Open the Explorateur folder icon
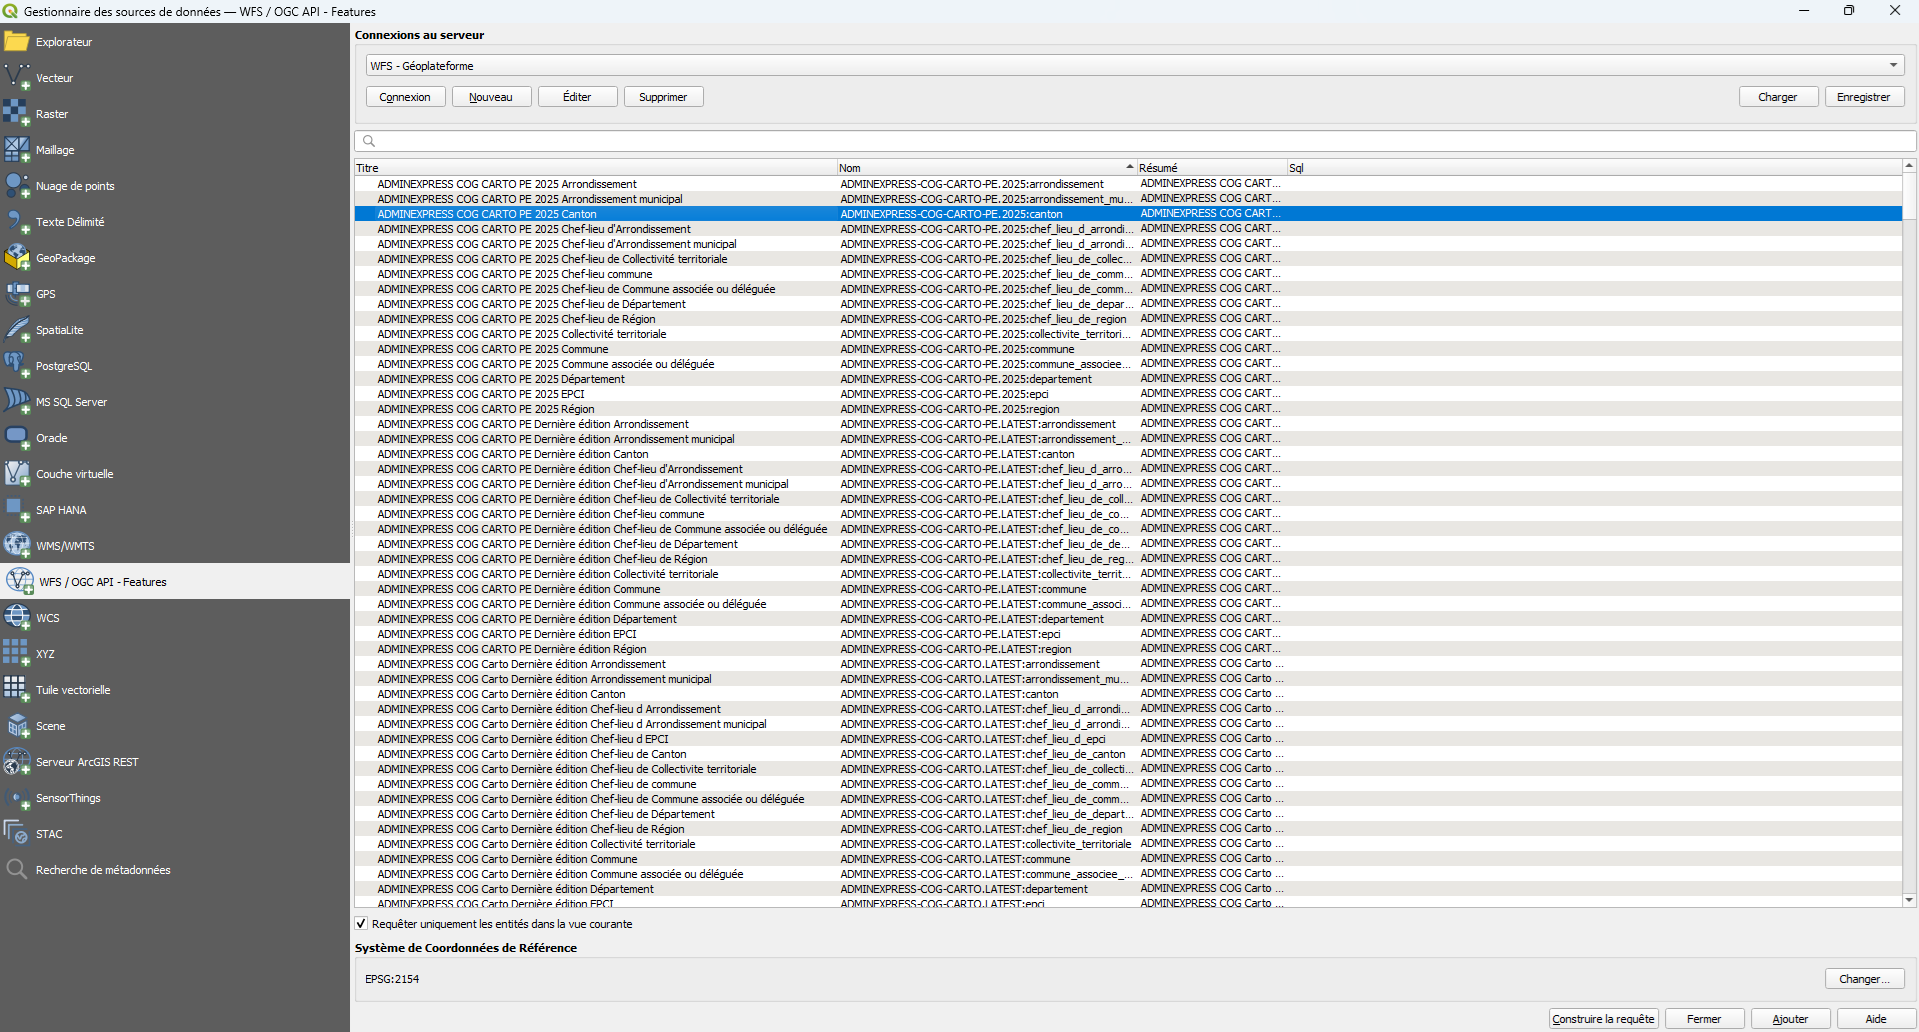Viewport: 1919px width, 1032px height. tap(17, 42)
